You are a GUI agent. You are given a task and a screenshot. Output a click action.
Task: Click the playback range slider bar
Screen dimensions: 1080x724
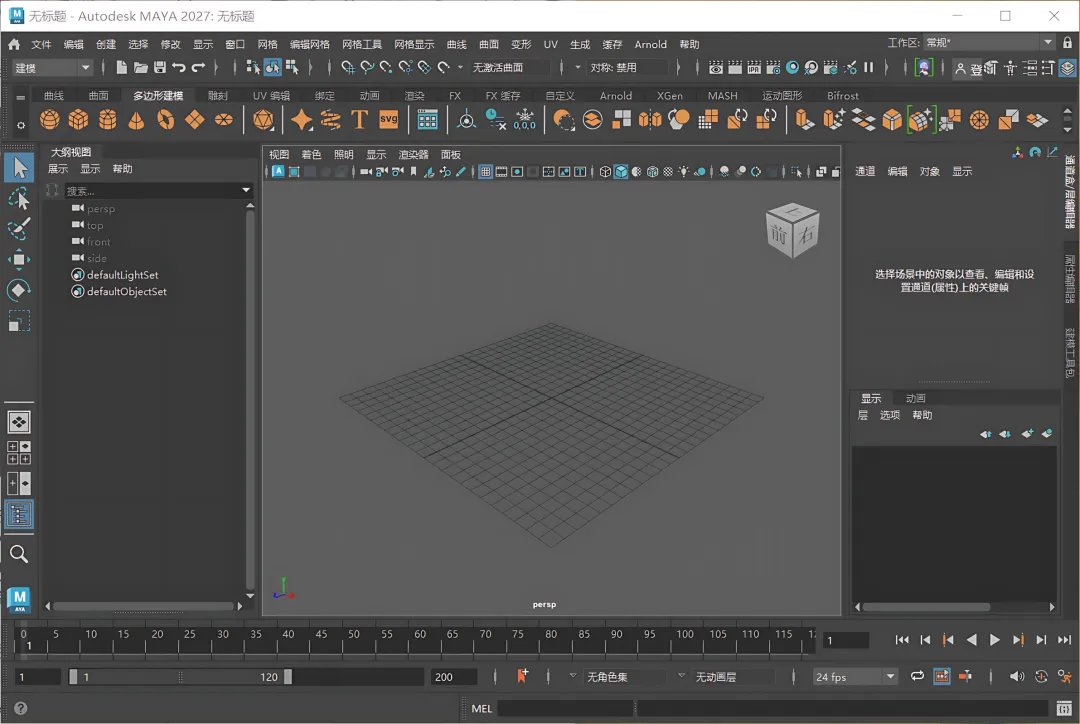pos(180,677)
